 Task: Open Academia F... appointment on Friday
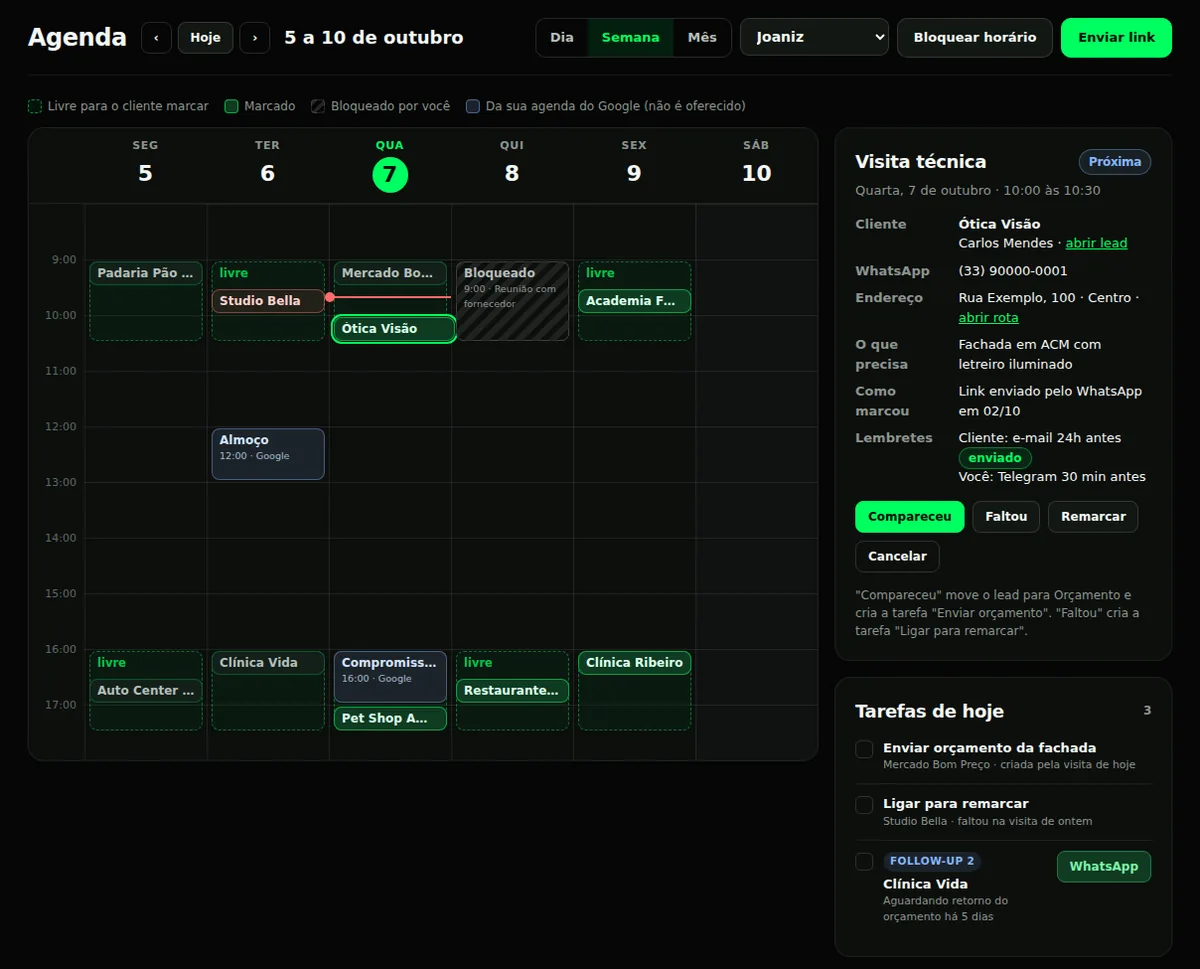(x=634, y=301)
